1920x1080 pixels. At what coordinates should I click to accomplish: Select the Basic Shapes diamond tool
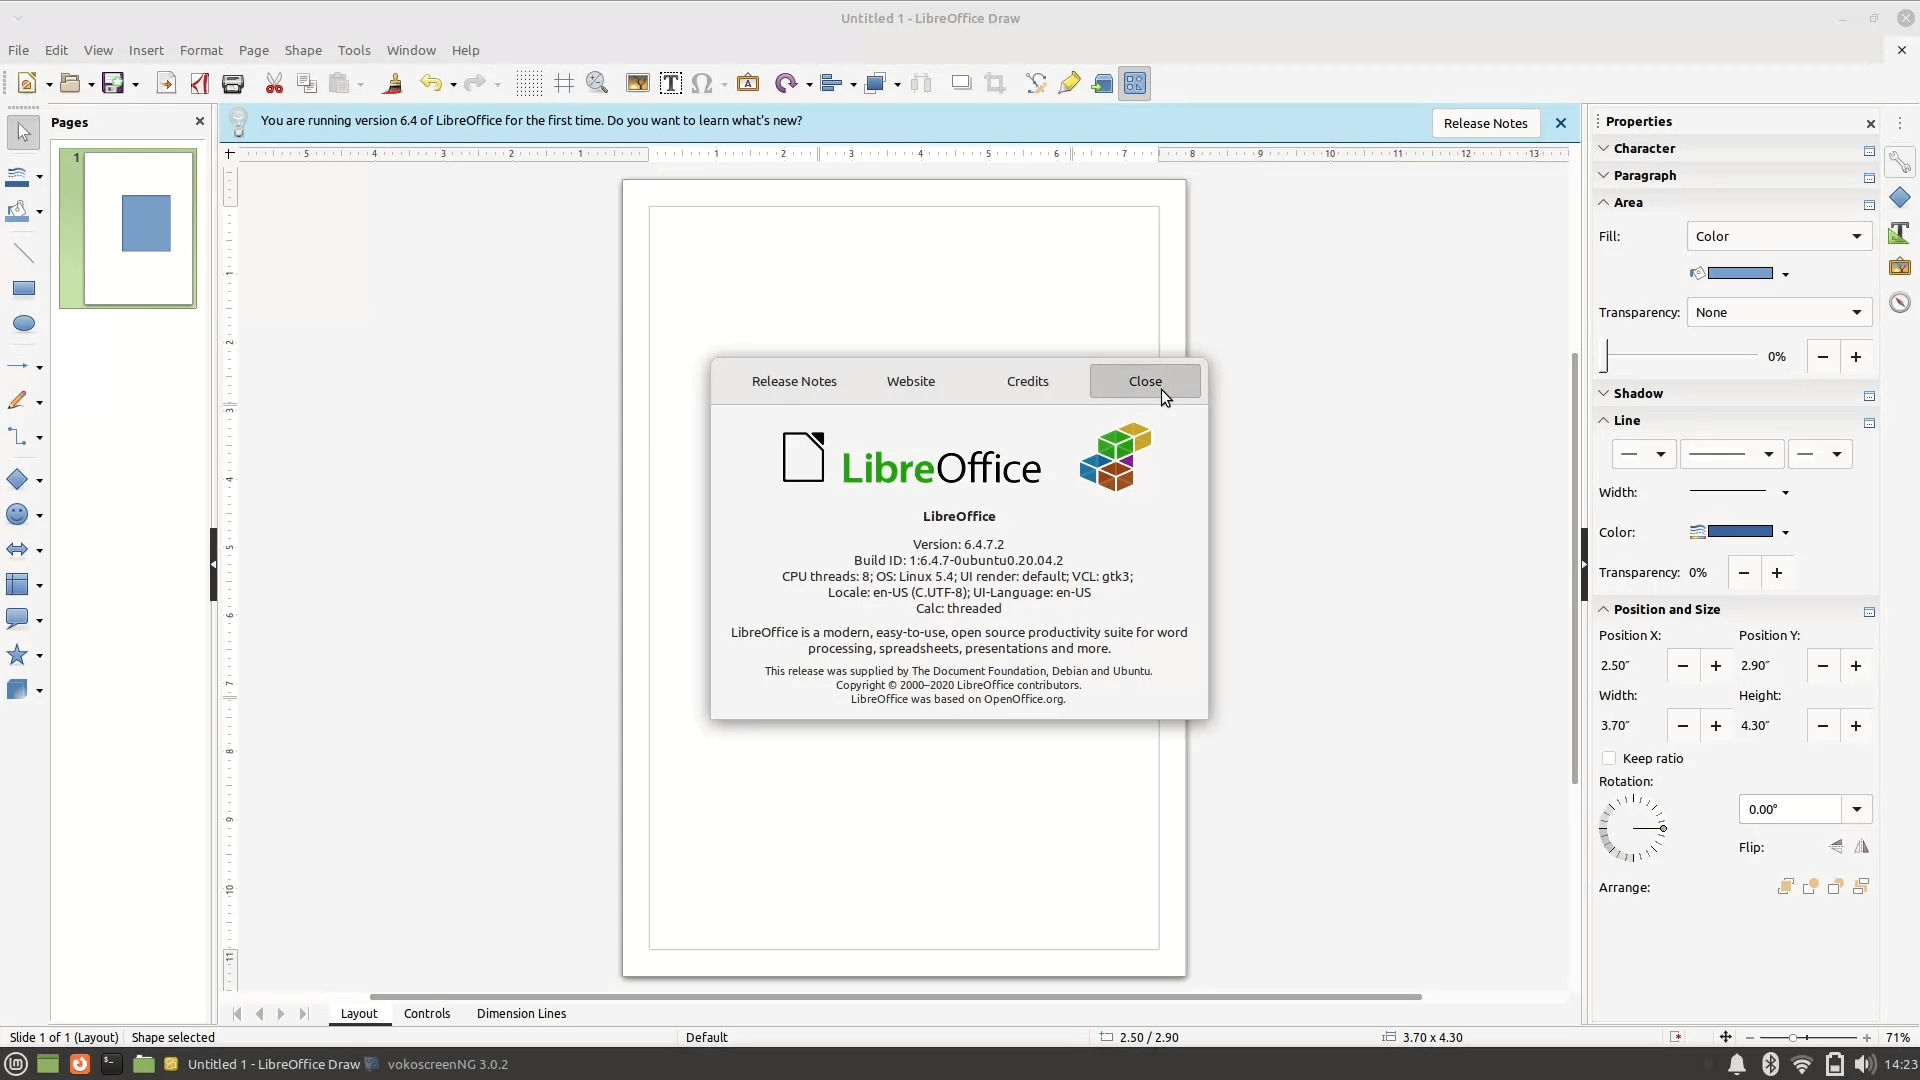click(17, 480)
